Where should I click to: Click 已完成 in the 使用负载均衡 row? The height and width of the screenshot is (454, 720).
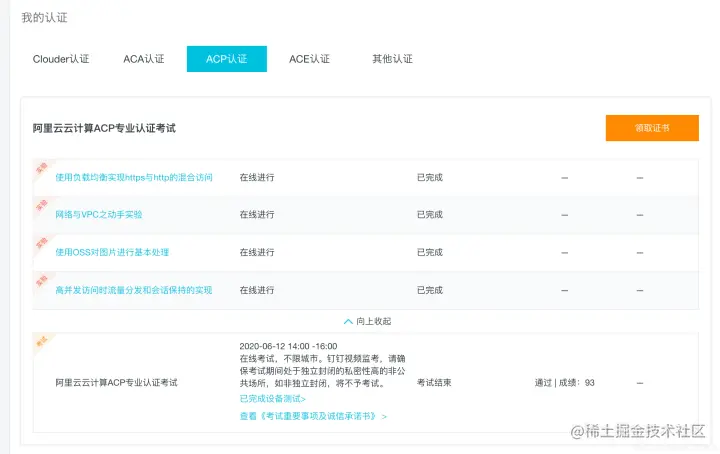point(430,177)
